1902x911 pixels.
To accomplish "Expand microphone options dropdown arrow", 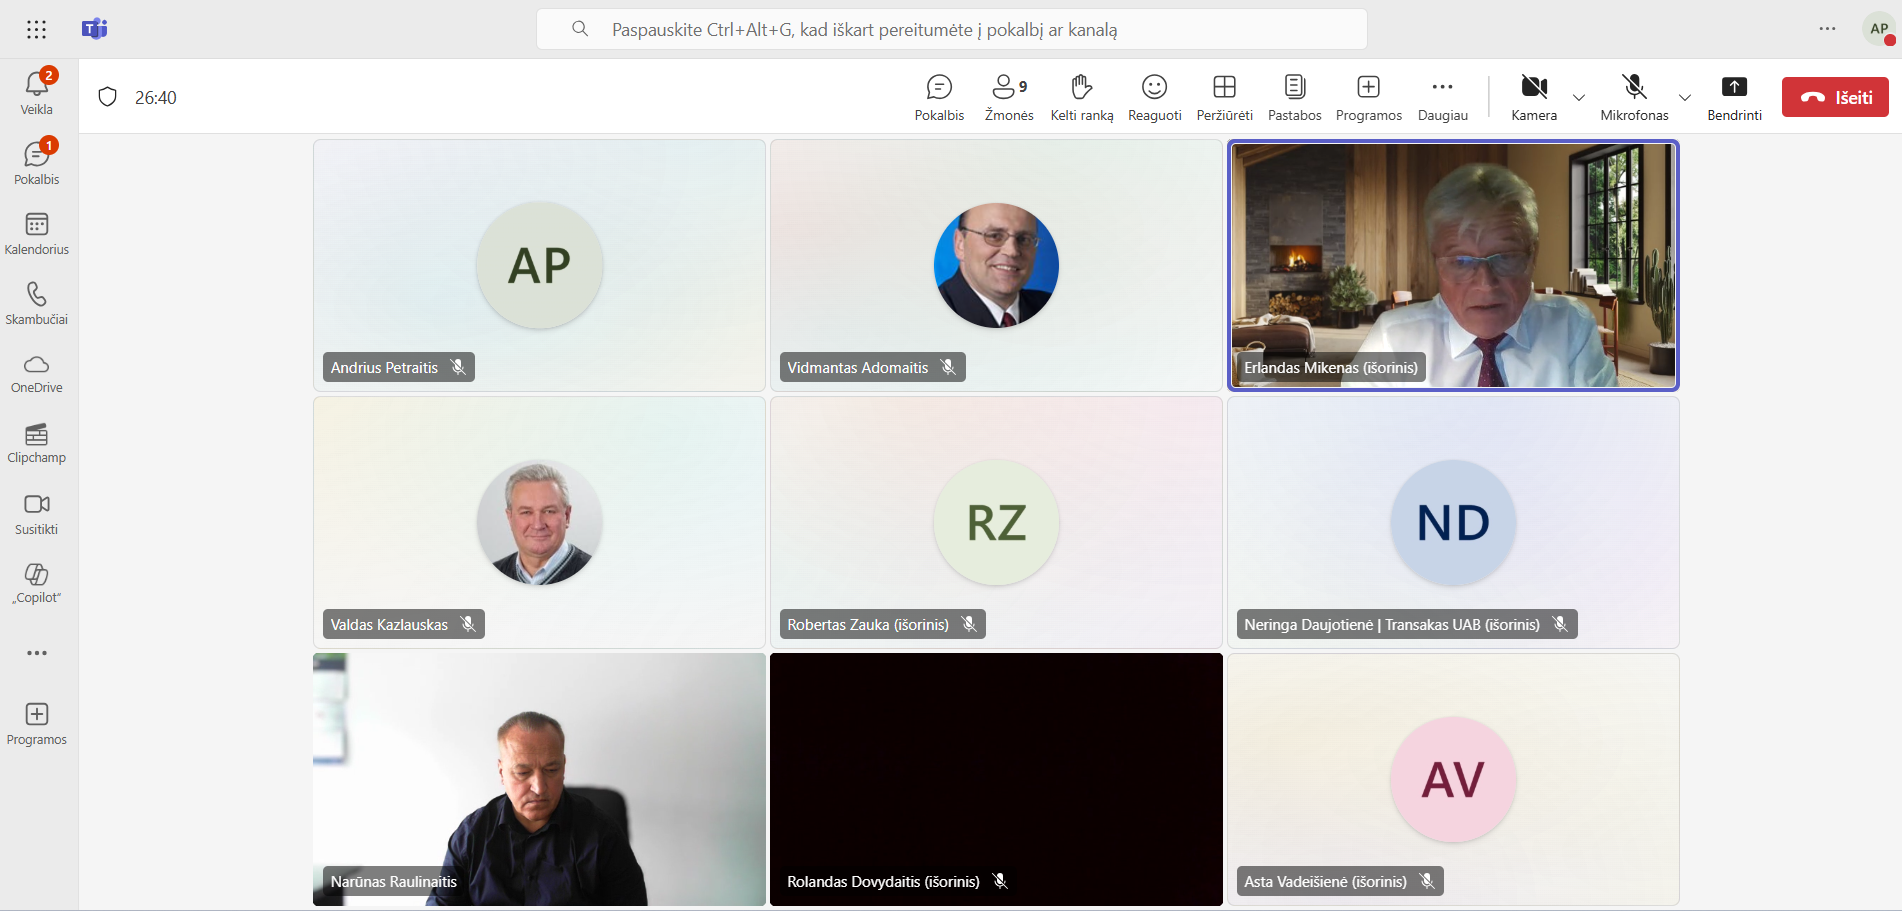I will click(1685, 98).
